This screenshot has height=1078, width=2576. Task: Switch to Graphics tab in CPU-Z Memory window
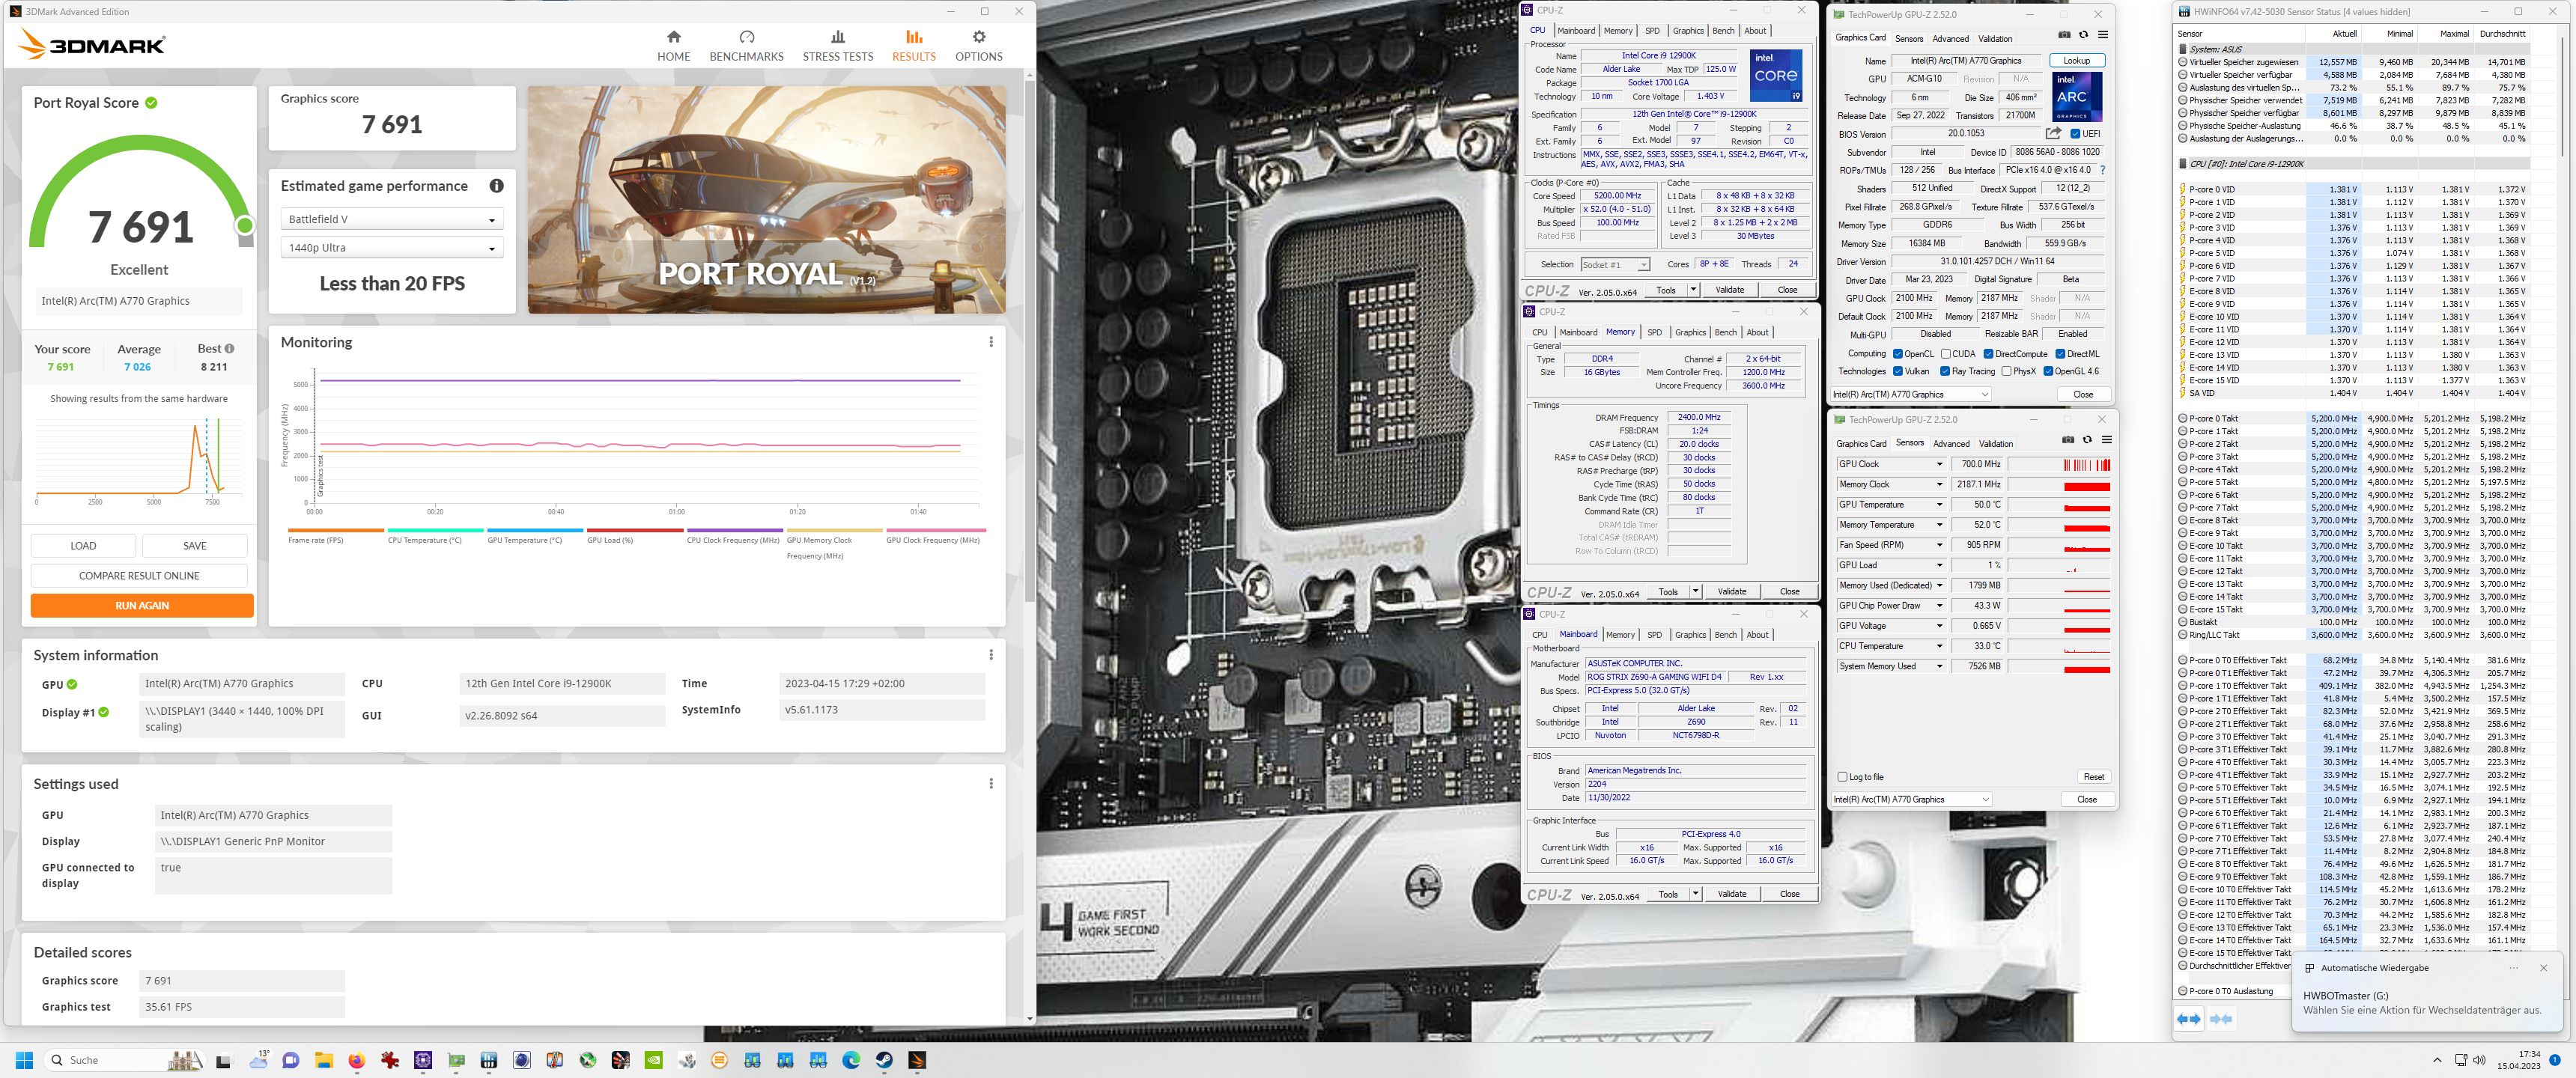click(x=1690, y=332)
